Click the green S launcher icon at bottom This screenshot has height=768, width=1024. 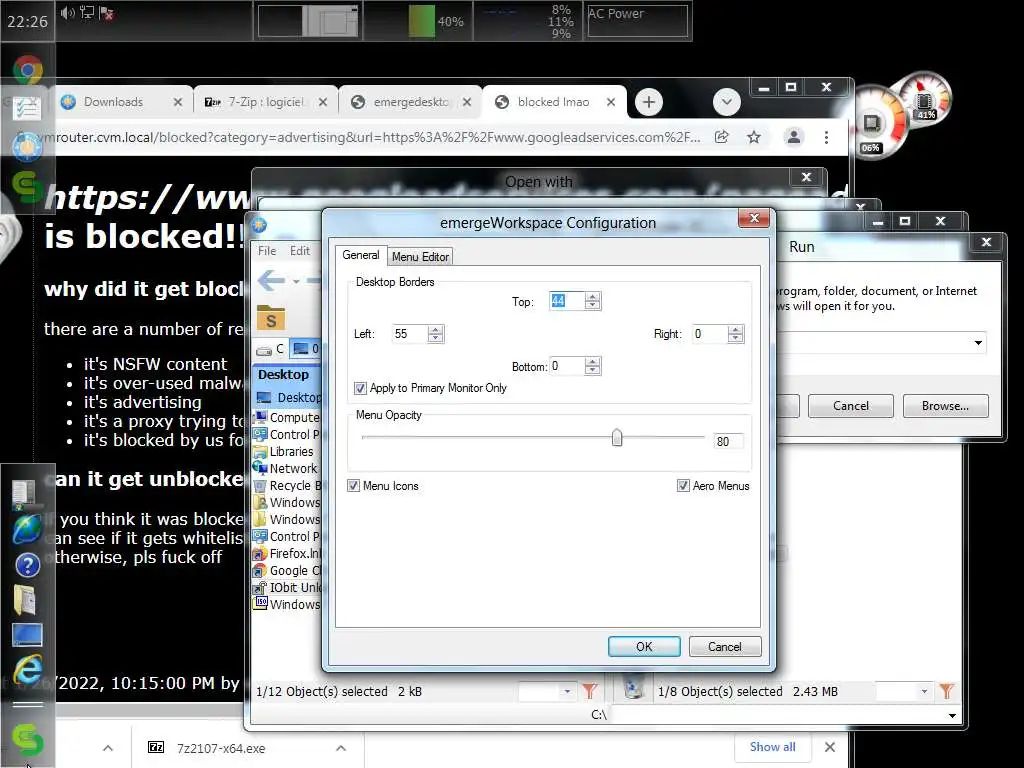[27, 740]
